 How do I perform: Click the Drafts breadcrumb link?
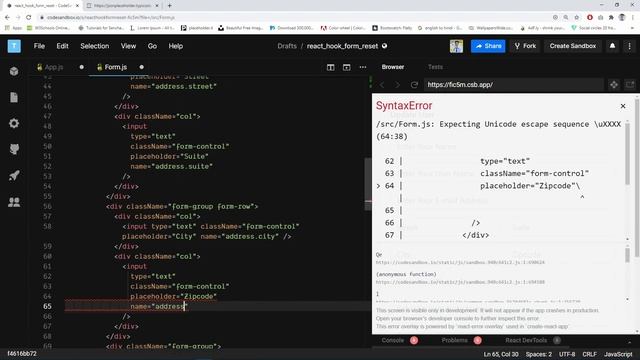click(287, 46)
